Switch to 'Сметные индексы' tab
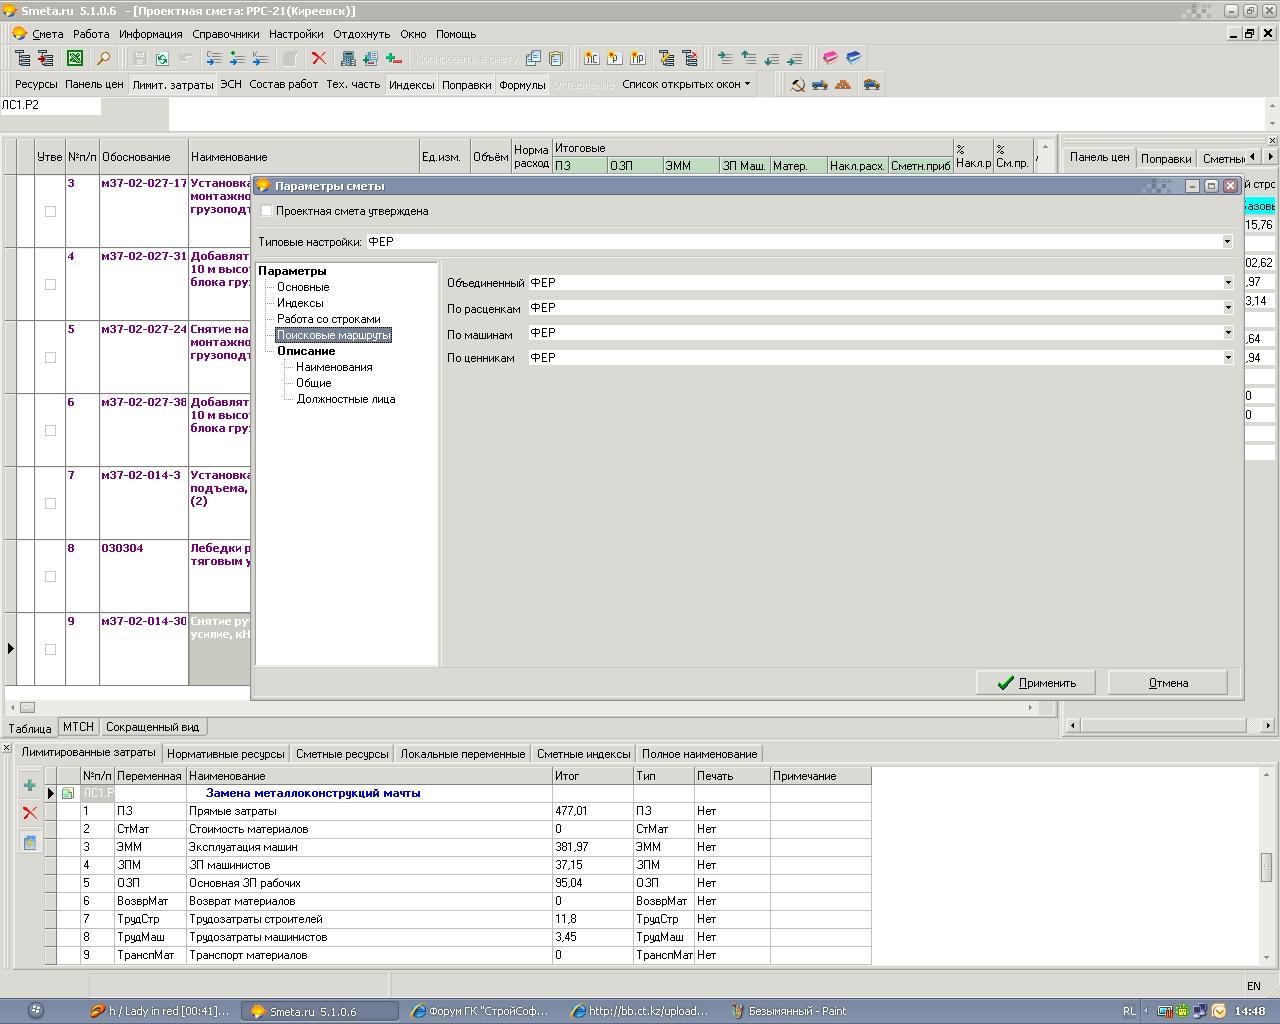The width and height of the screenshot is (1280, 1024). tap(583, 754)
